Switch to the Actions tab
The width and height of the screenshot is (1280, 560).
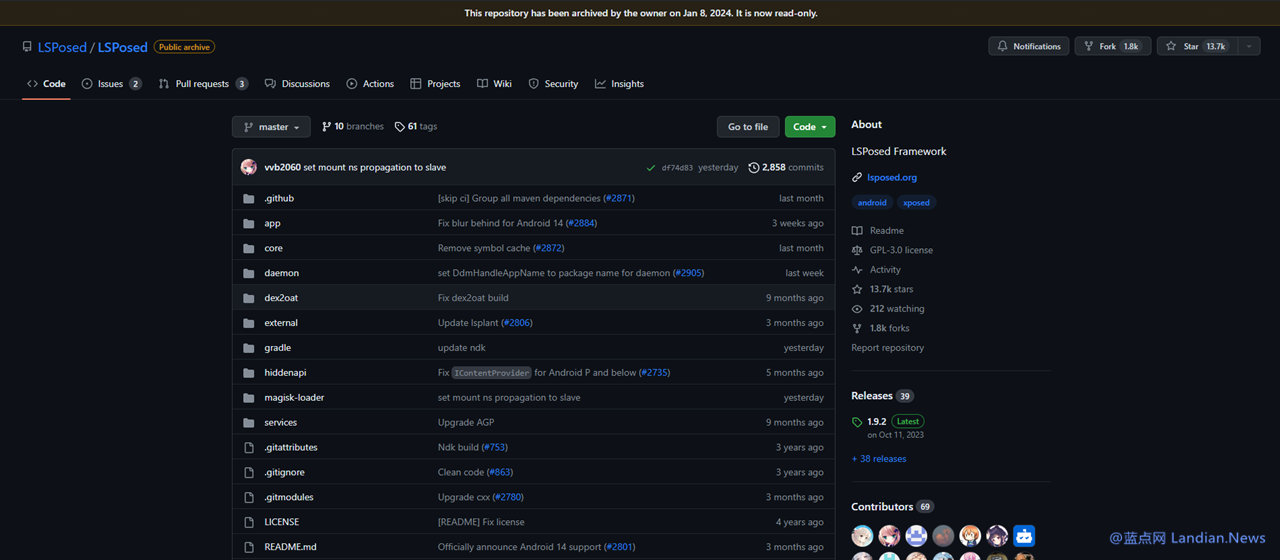click(x=370, y=84)
